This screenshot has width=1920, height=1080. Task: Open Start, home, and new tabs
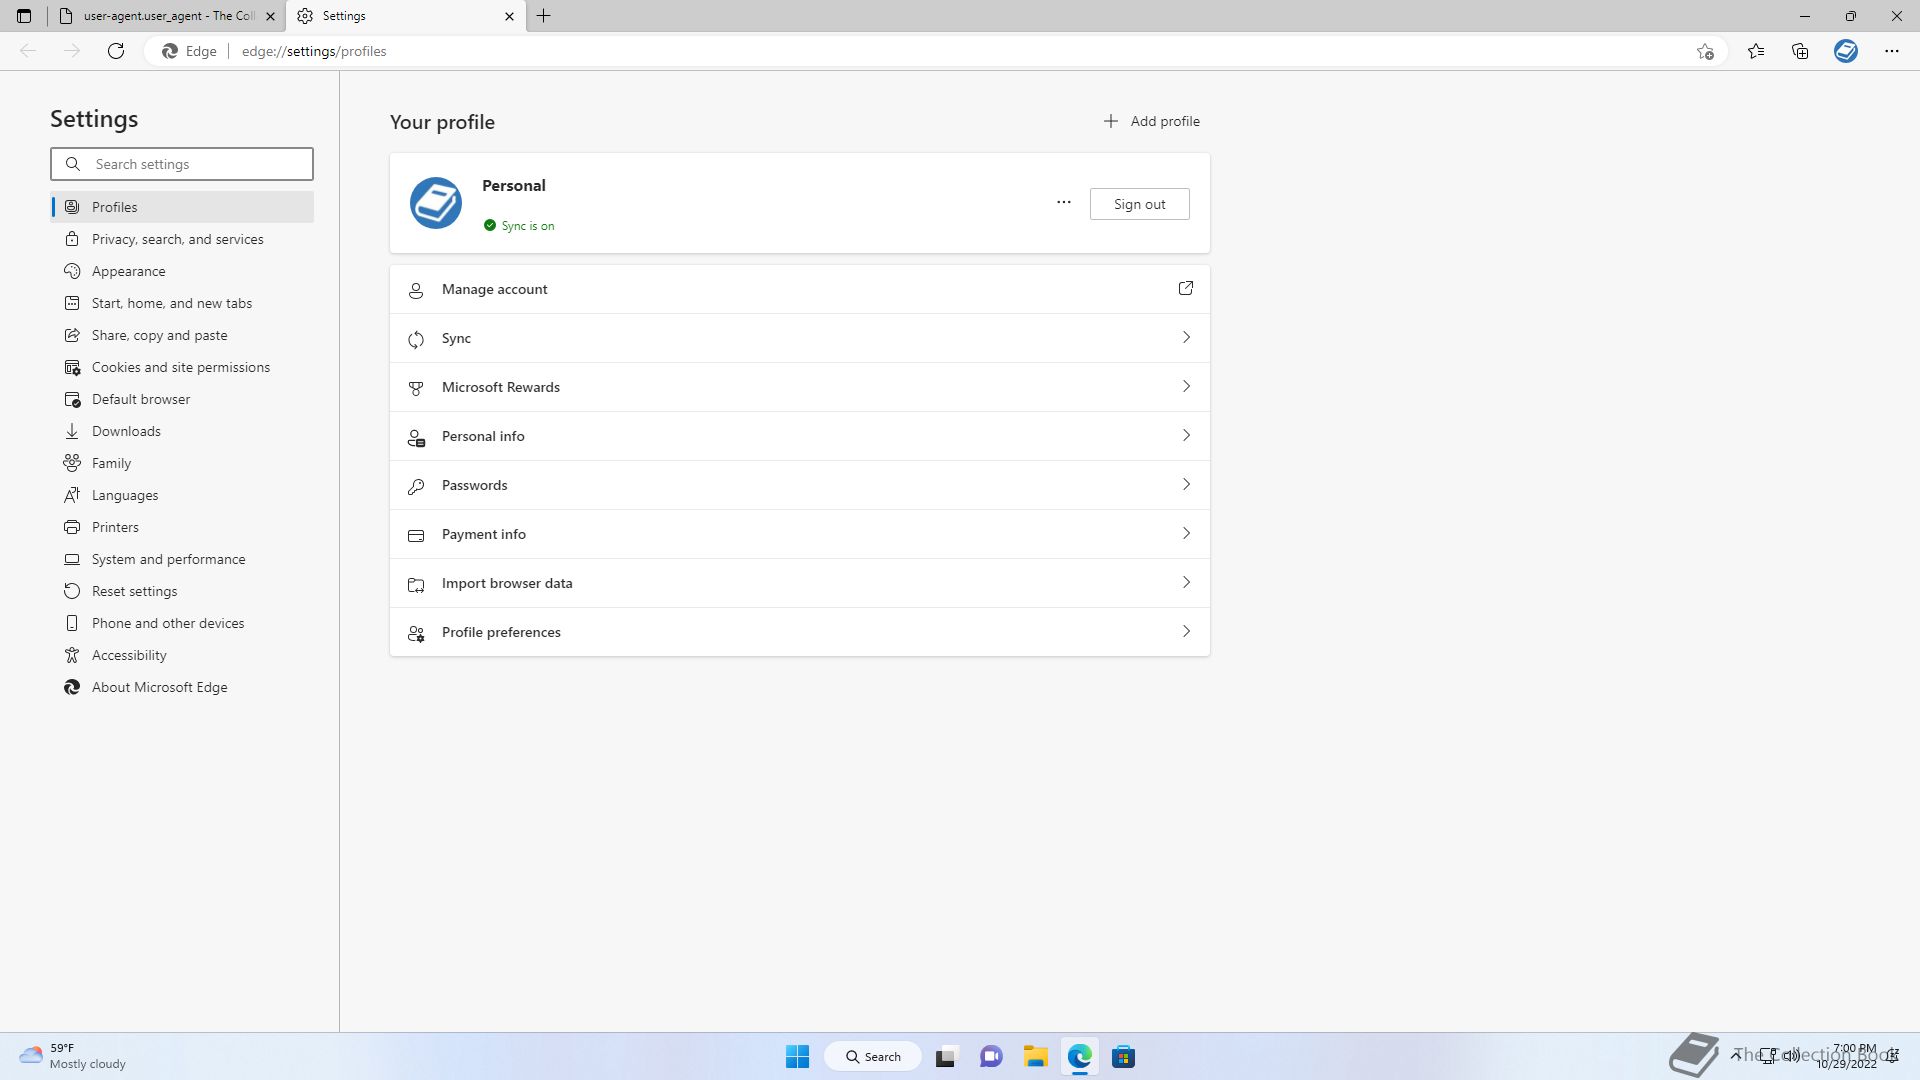point(182,303)
